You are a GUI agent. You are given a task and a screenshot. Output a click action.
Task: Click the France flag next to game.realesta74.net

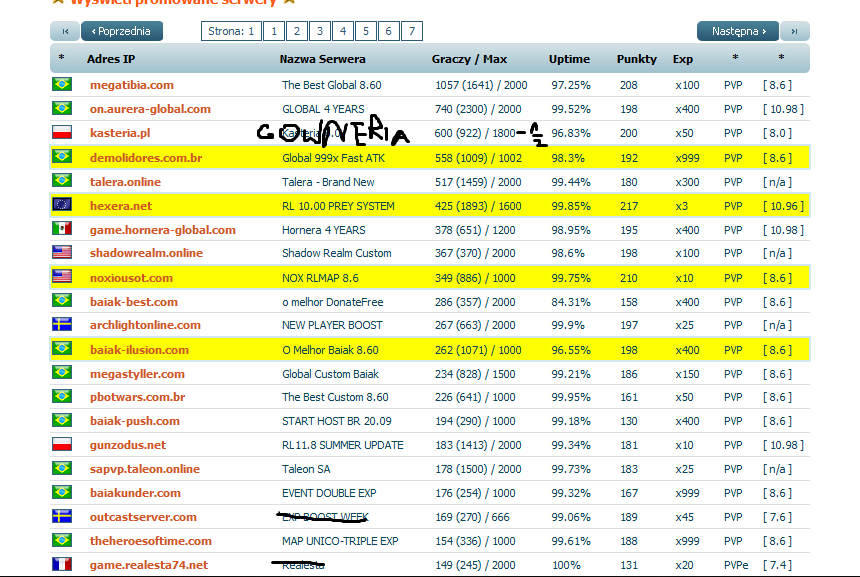[61, 565]
